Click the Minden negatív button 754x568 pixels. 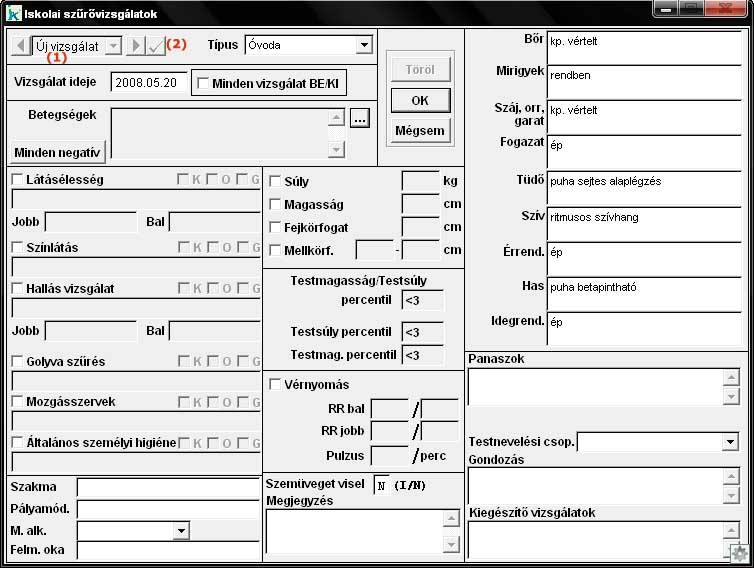tap(58, 152)
